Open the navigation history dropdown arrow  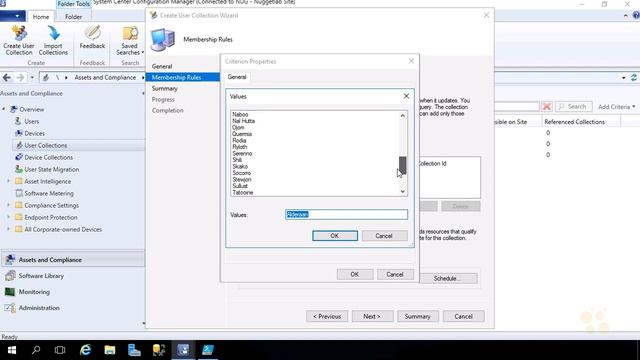(x=32, y=78)
